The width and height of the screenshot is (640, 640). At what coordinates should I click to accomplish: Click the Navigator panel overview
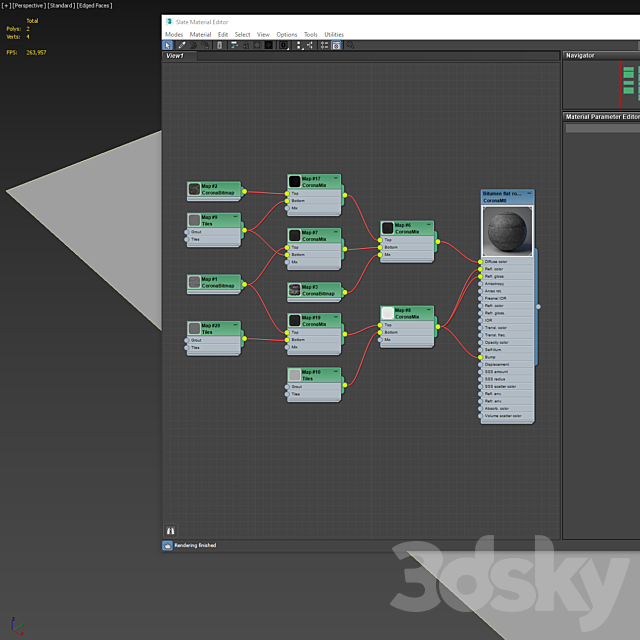[602, 84]
